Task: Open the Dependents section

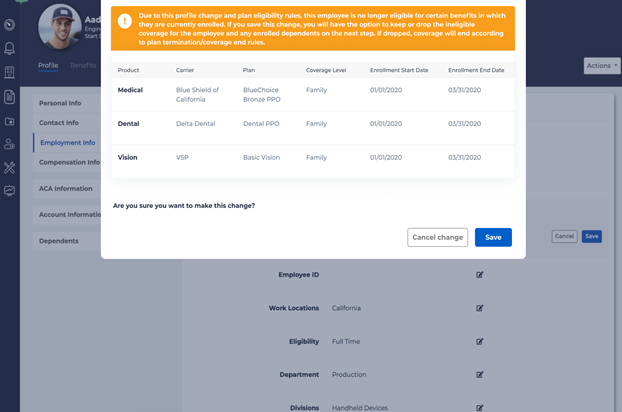Action: (59, 241)
